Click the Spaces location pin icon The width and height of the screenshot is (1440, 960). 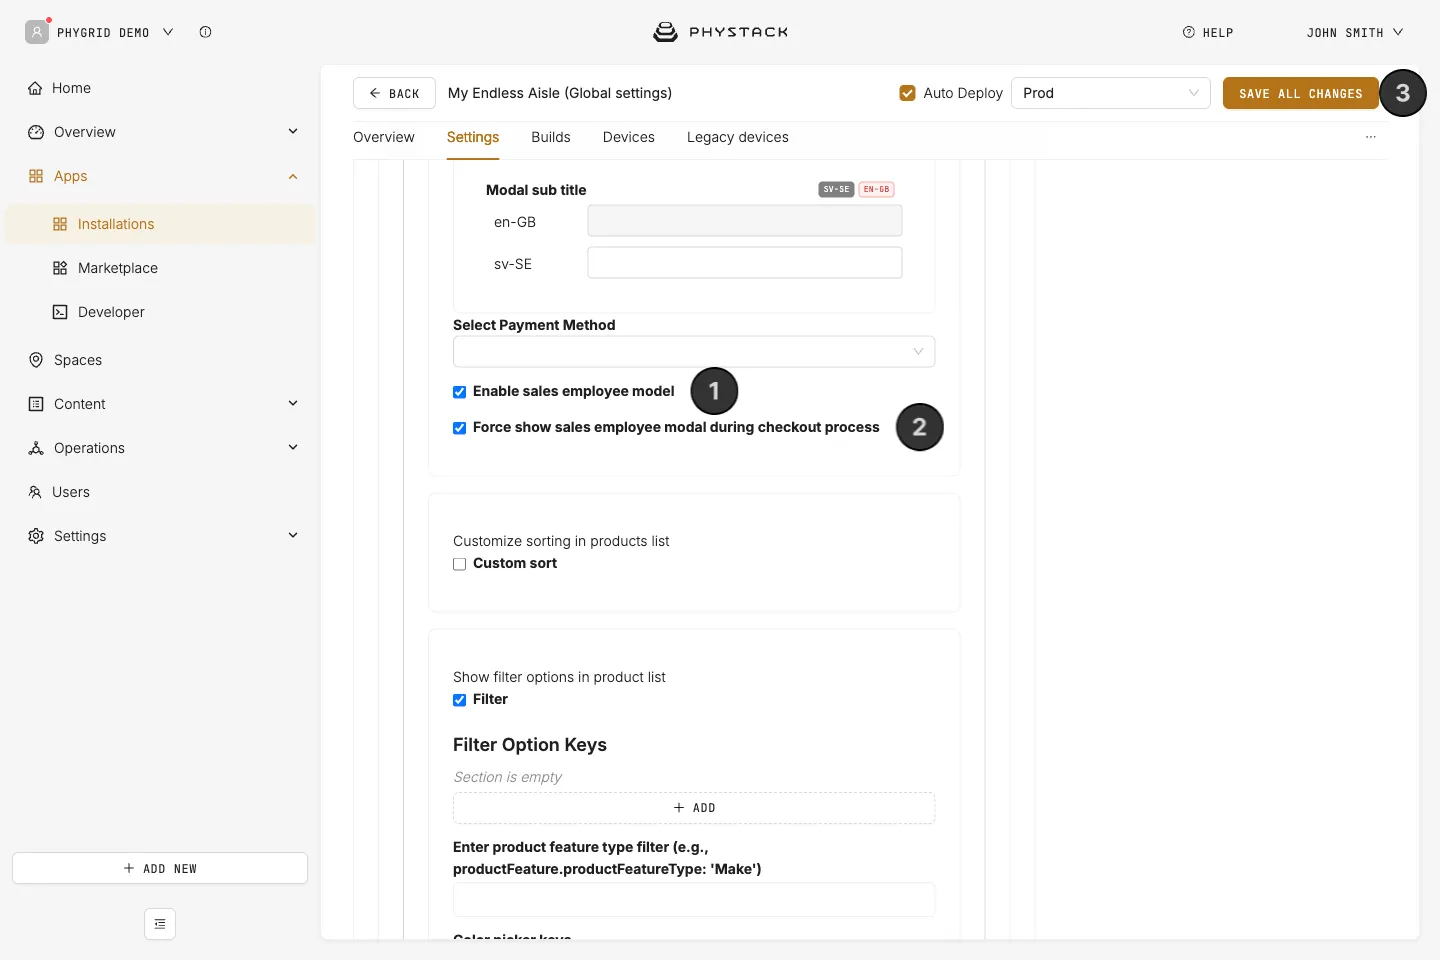pos(36,360)
